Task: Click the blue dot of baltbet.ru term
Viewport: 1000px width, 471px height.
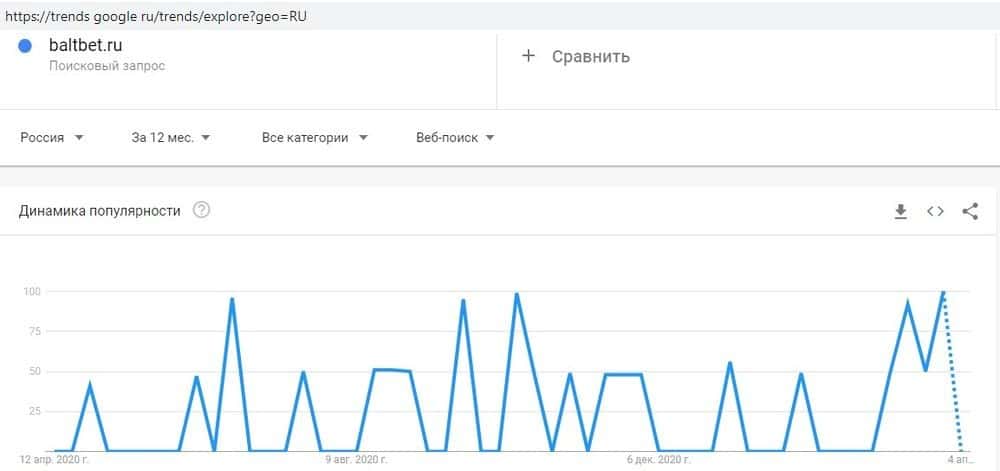Action: tap(25, 47)
